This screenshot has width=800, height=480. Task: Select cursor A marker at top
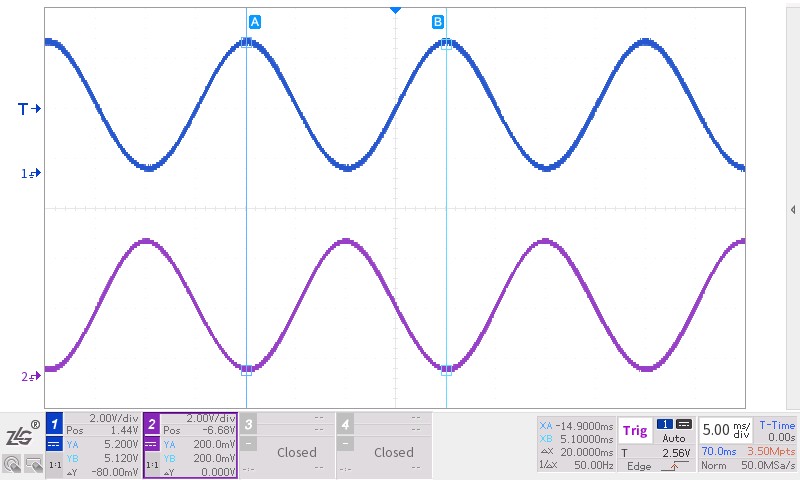tap(254, 22)
